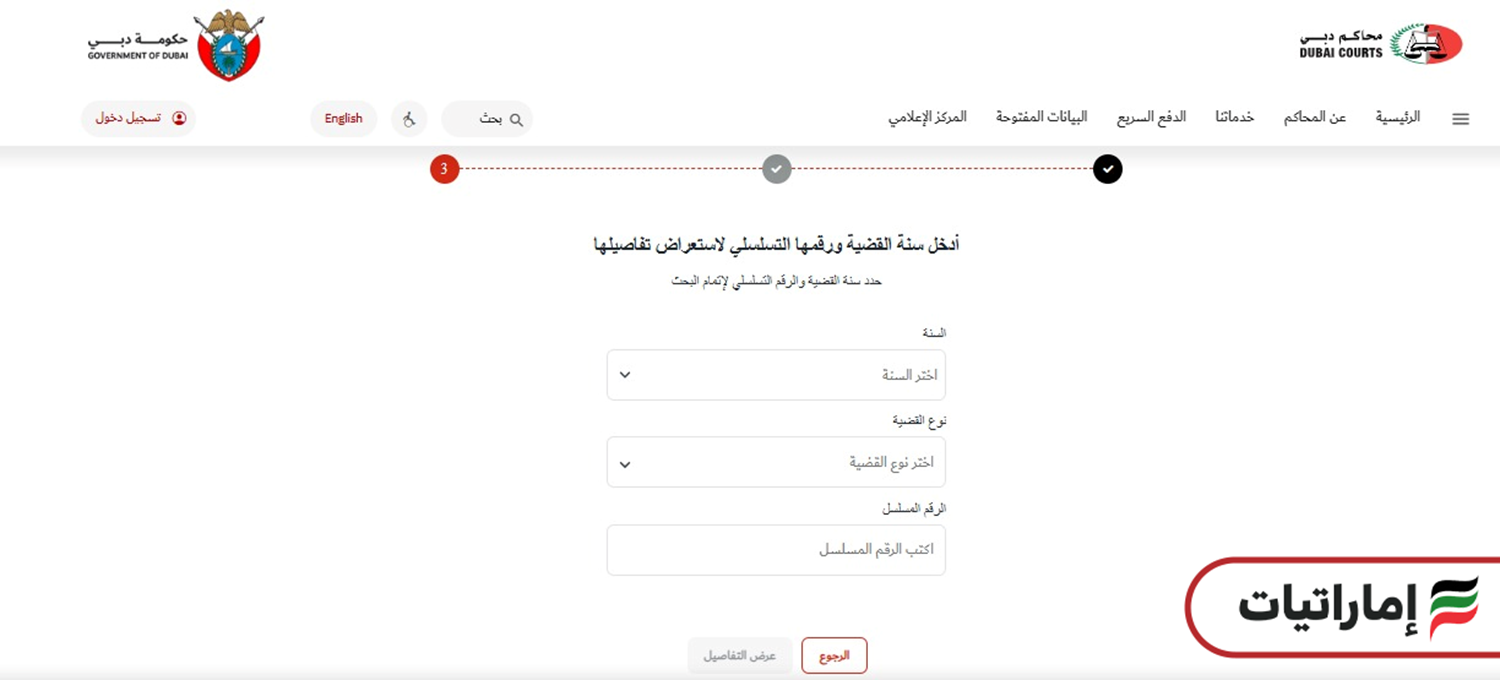Click the عرض التفاصيل details button
The image size is (1500, 680).
click(740, 655)
